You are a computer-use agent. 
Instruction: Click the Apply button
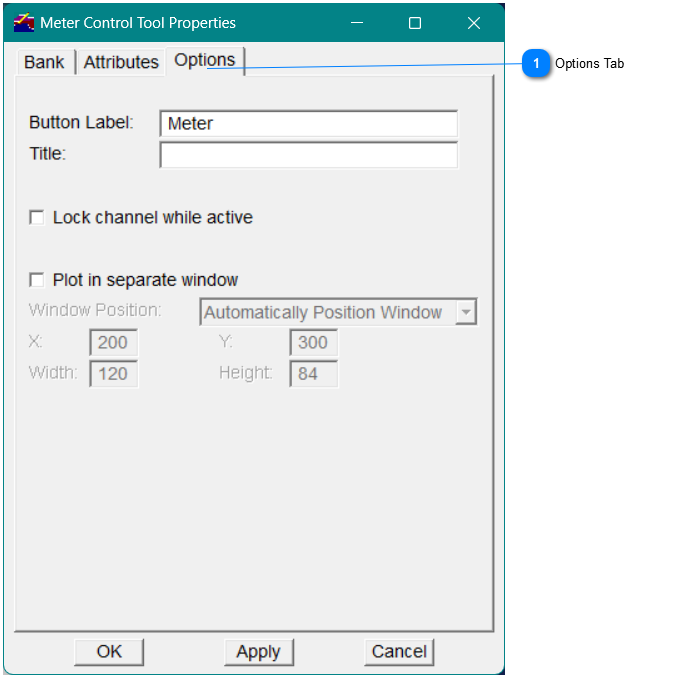258,652
